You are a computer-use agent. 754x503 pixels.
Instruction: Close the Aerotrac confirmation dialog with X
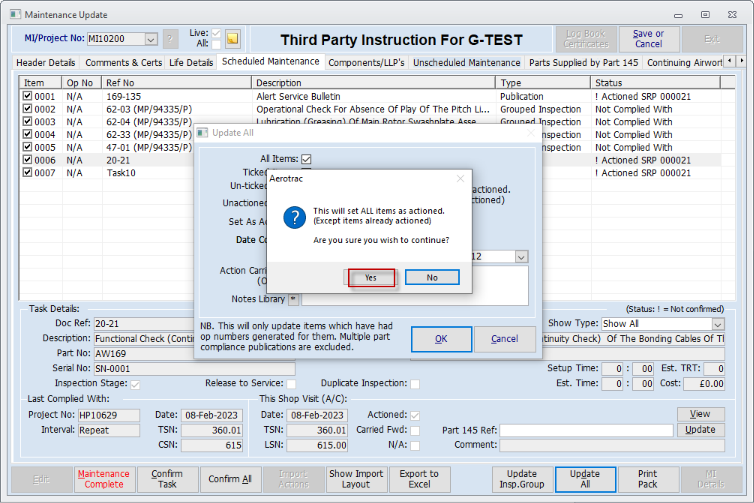point(460,179)
